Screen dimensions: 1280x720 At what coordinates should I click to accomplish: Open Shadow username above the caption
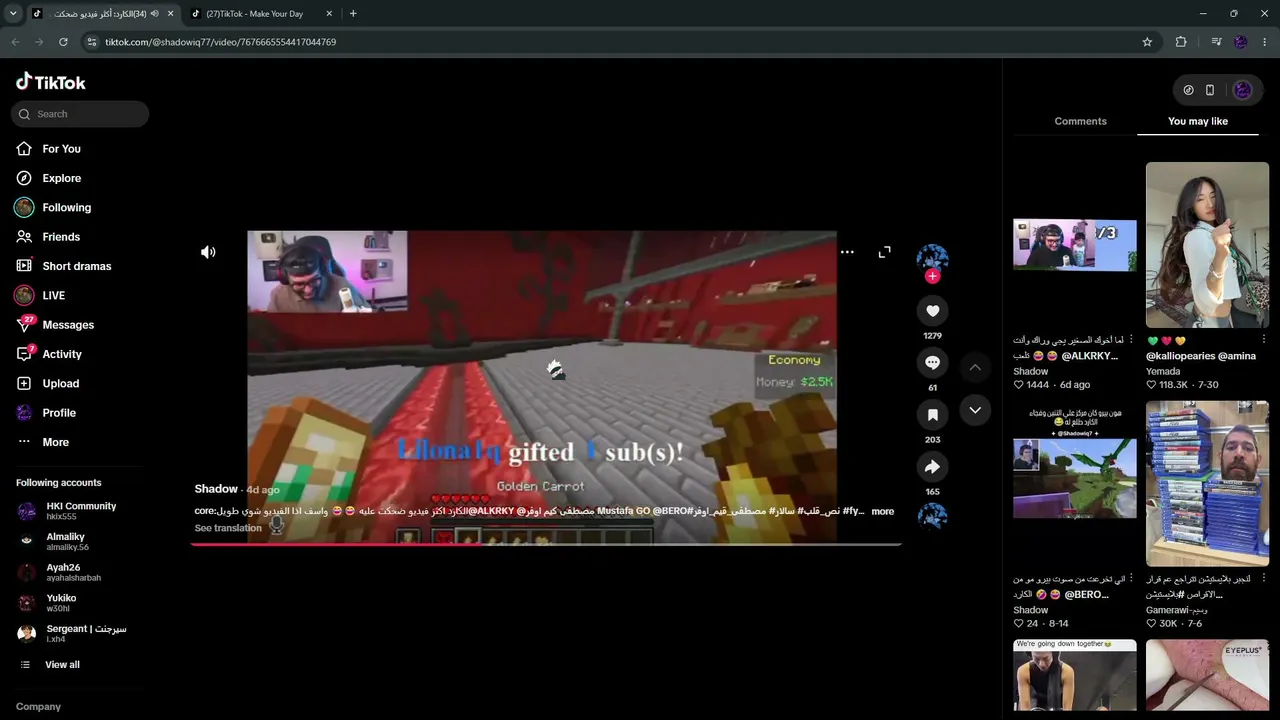(216, 489)
